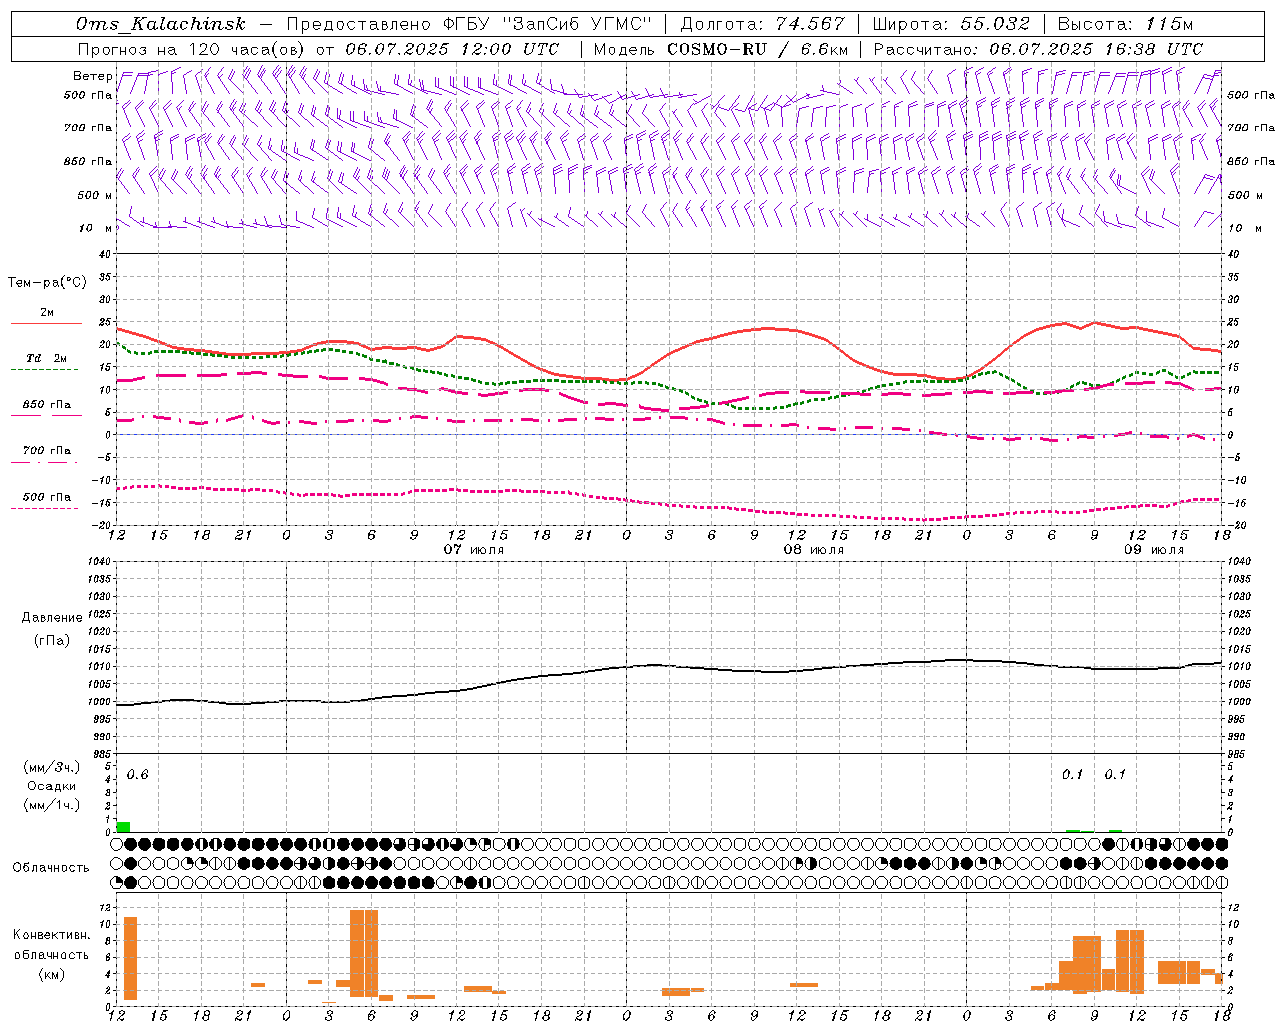Select the 'Высота: 115м' elevation text
The image size is (1280, 1024).
click(x=1125, y=24)
